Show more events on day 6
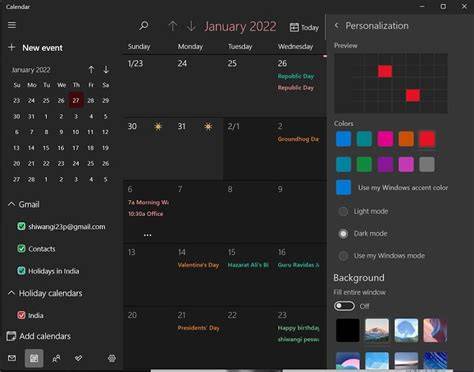474x372 pixels. [x=147, y=235]
